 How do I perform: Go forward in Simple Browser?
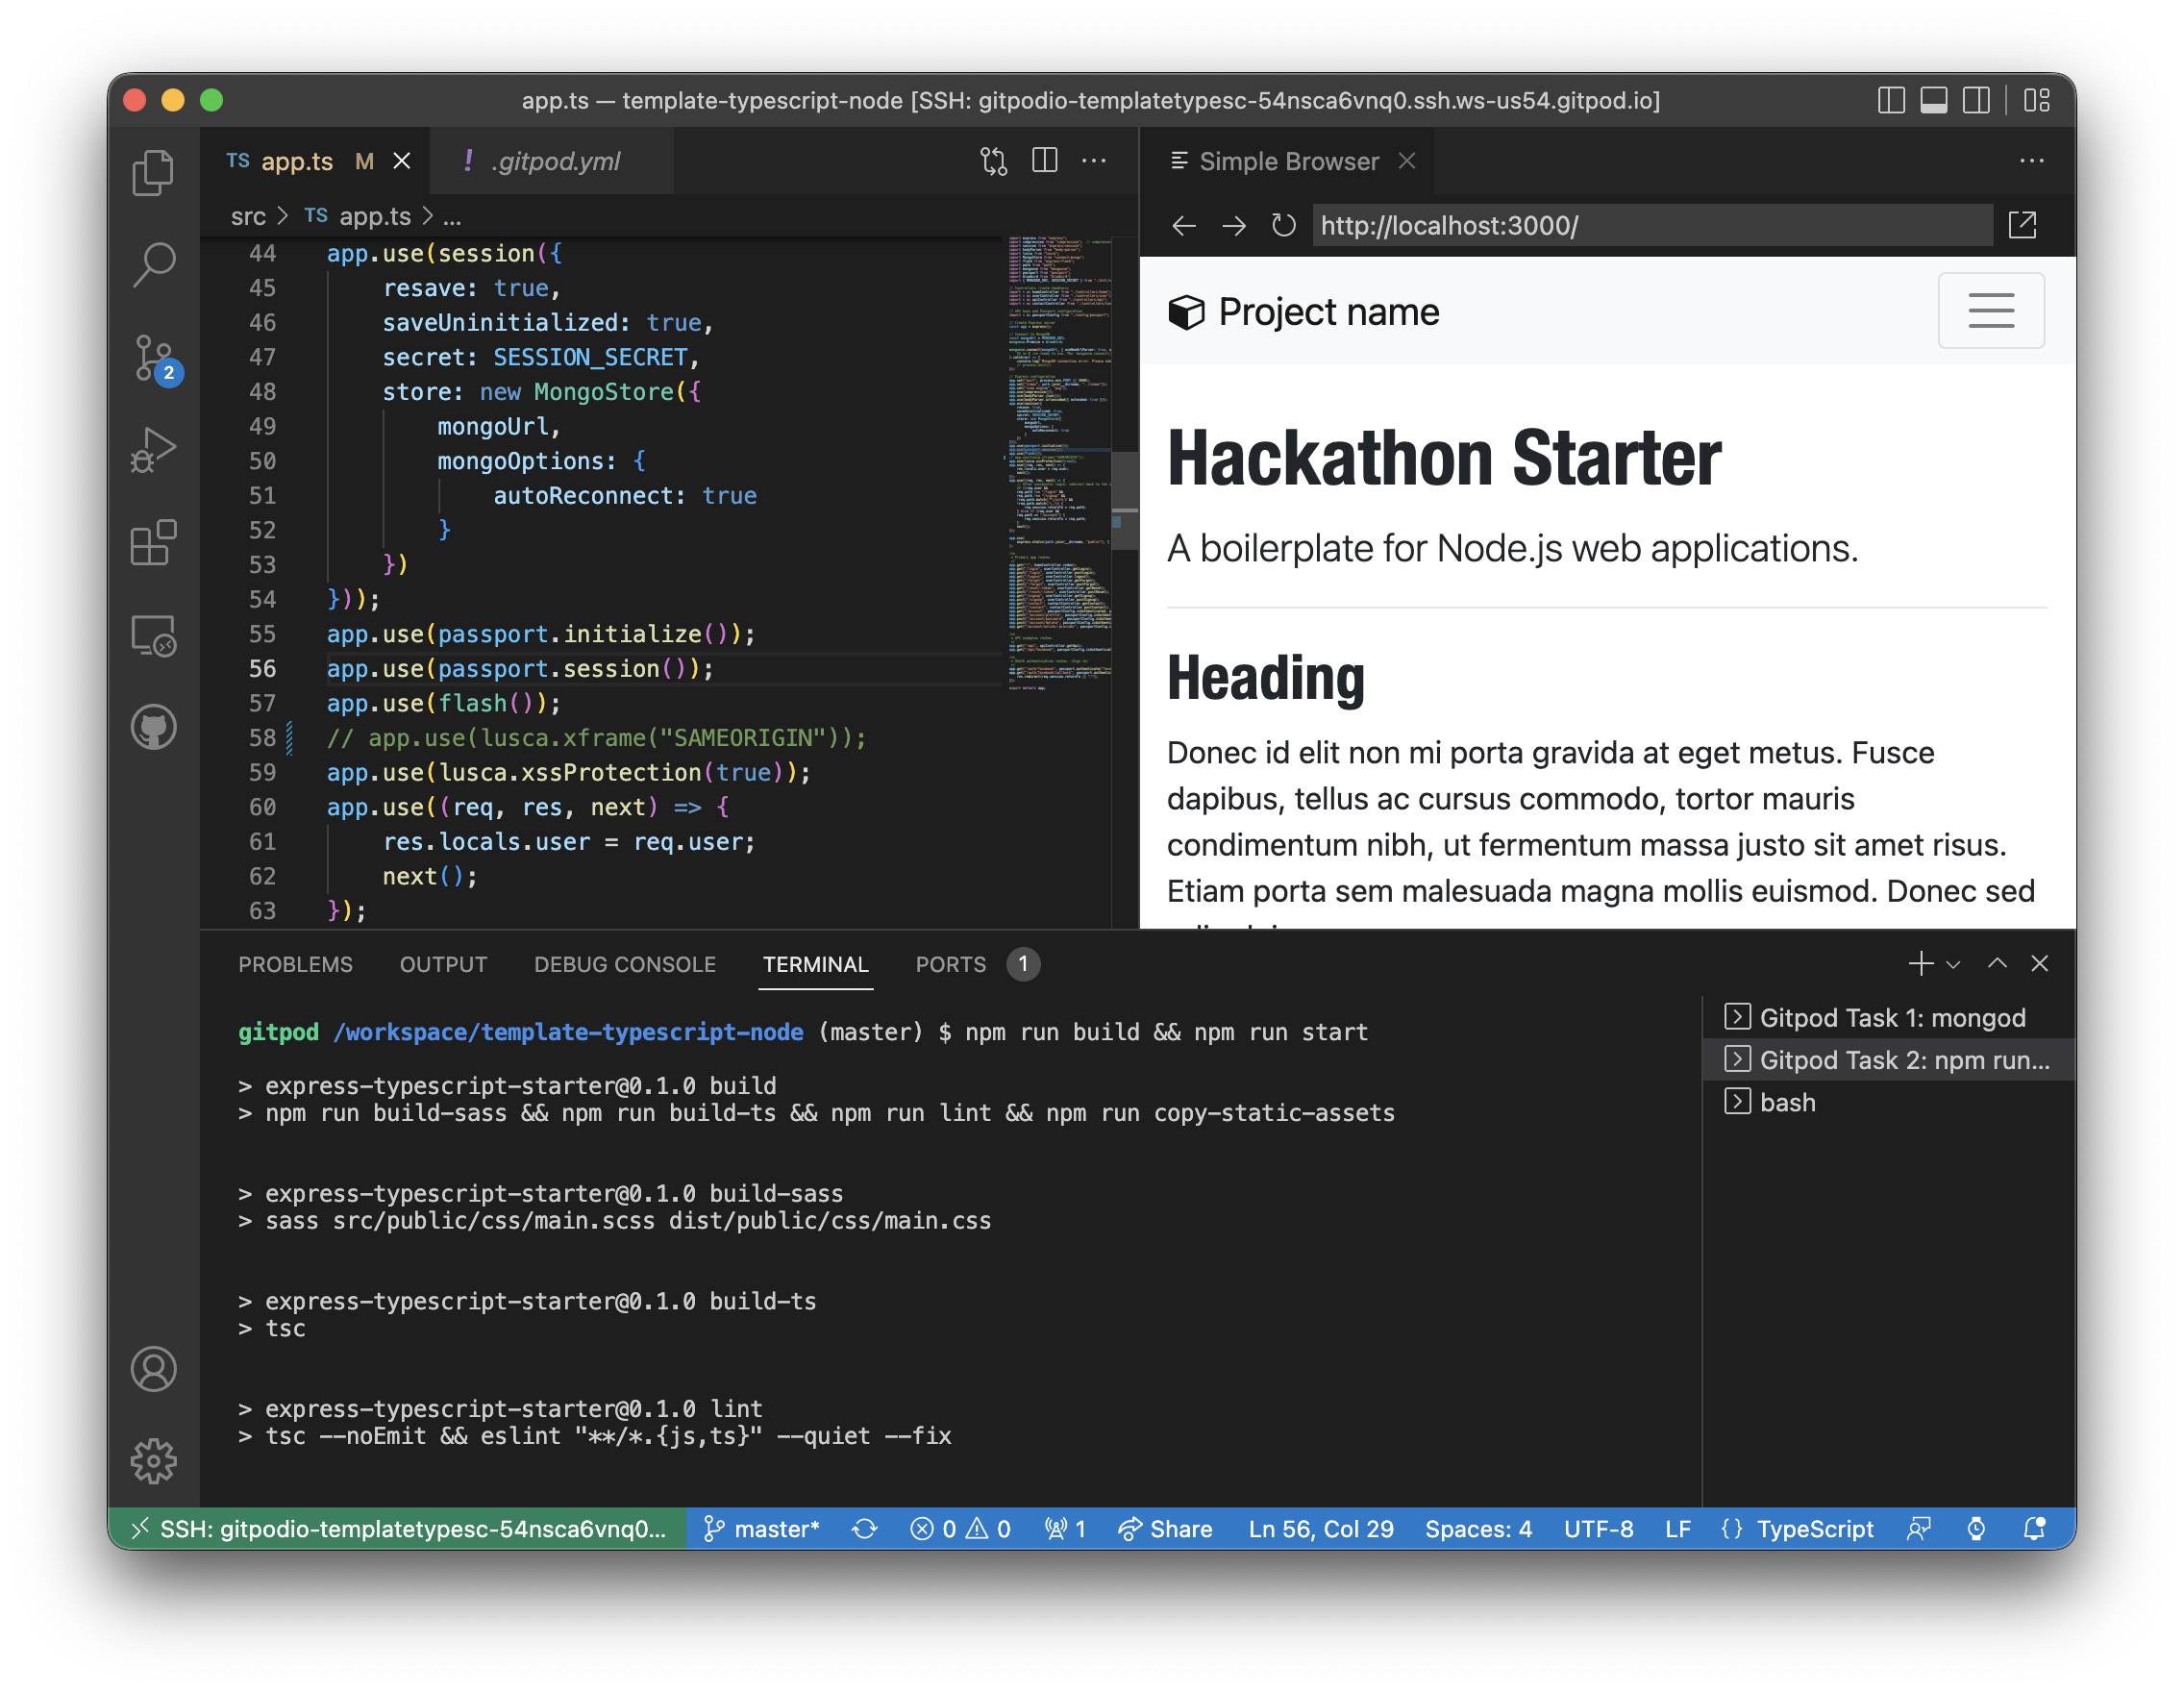[x=1234, y=226]
